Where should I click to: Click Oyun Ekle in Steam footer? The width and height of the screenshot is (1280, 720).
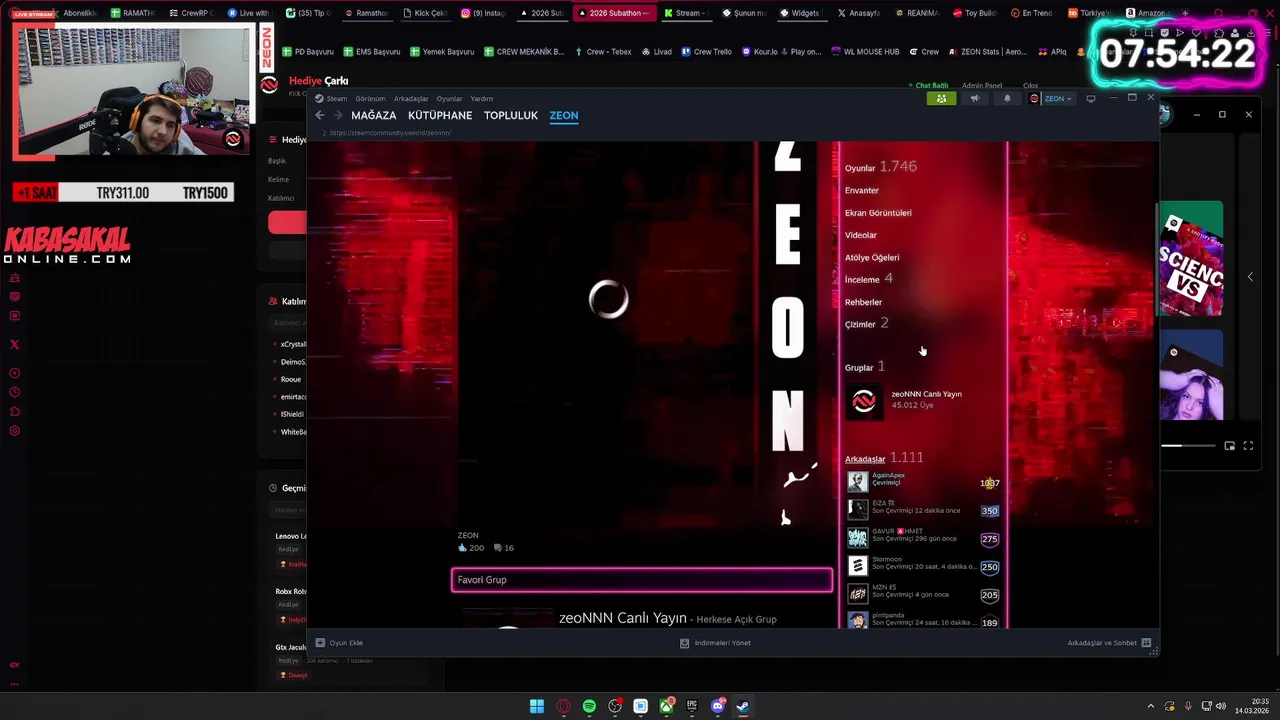(340, 643)
